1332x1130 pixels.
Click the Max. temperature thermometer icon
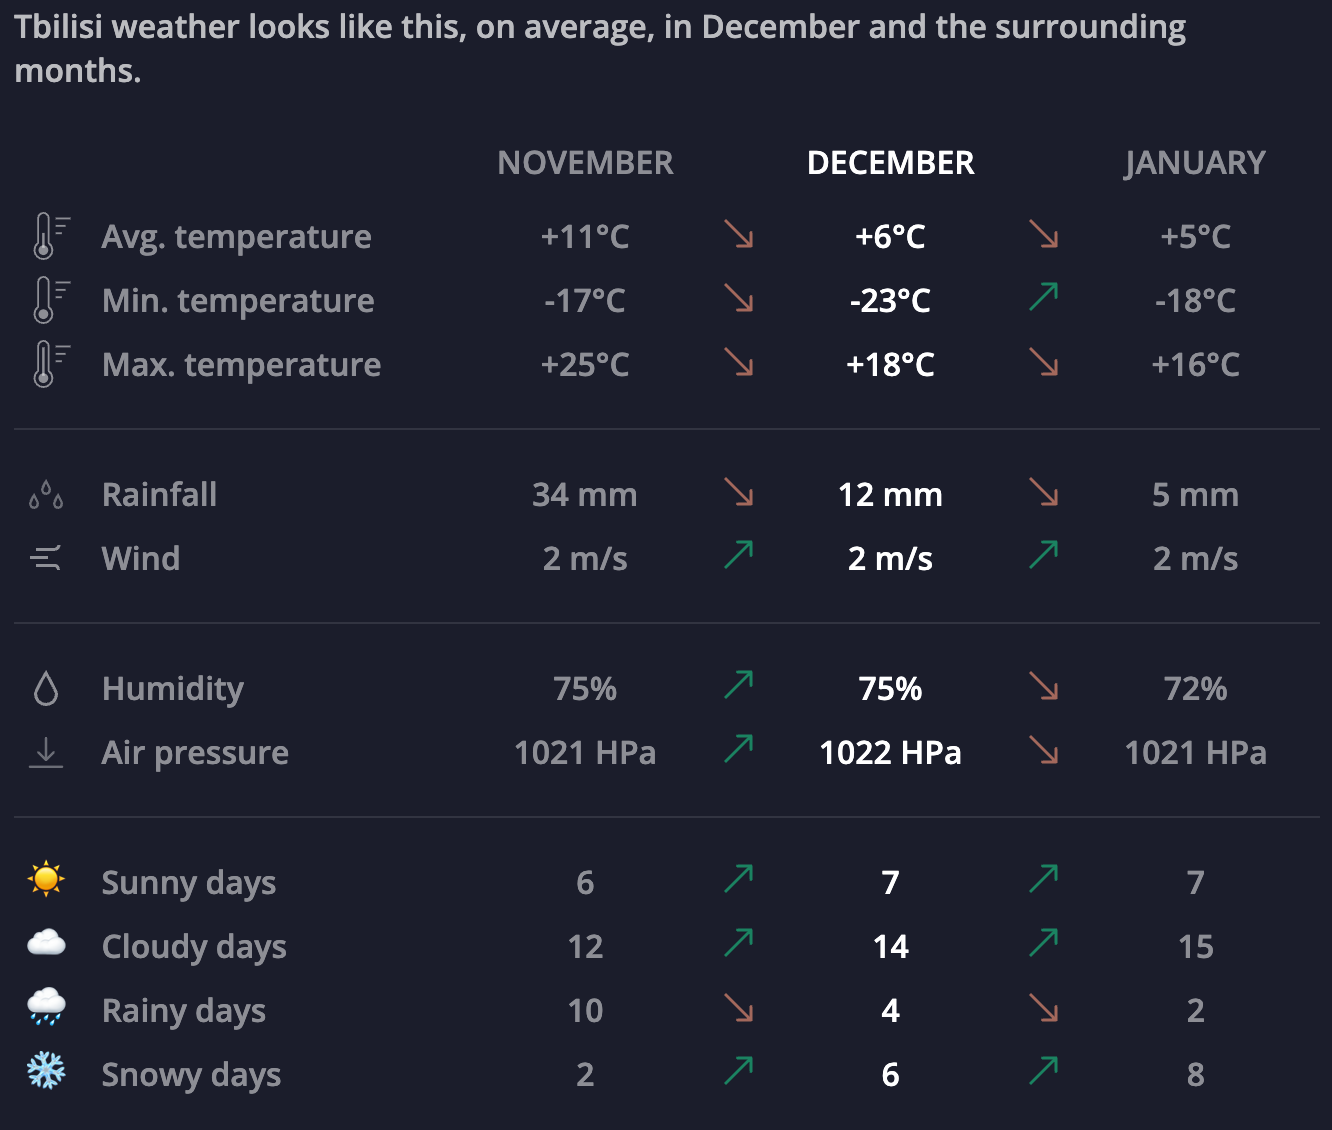pyautogui.click(x=47, y=365)
